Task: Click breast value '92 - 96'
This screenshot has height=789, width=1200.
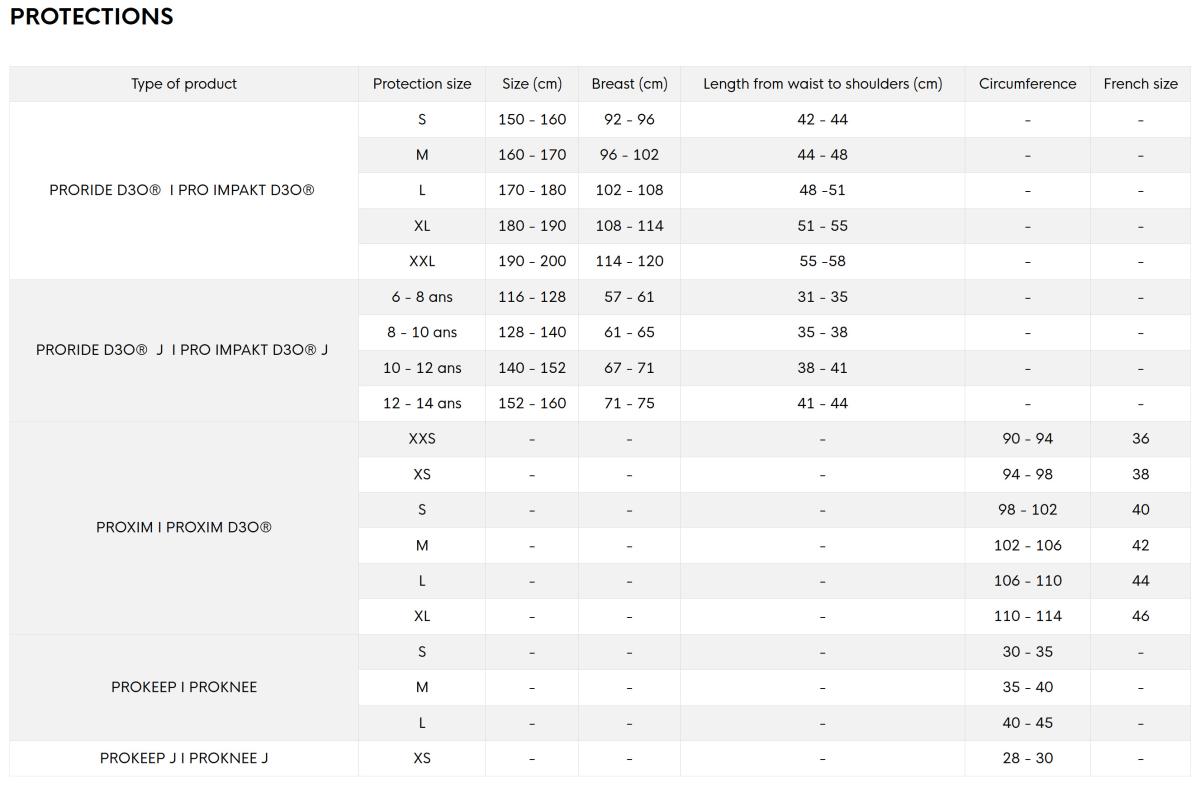Action: click(629, 119)
